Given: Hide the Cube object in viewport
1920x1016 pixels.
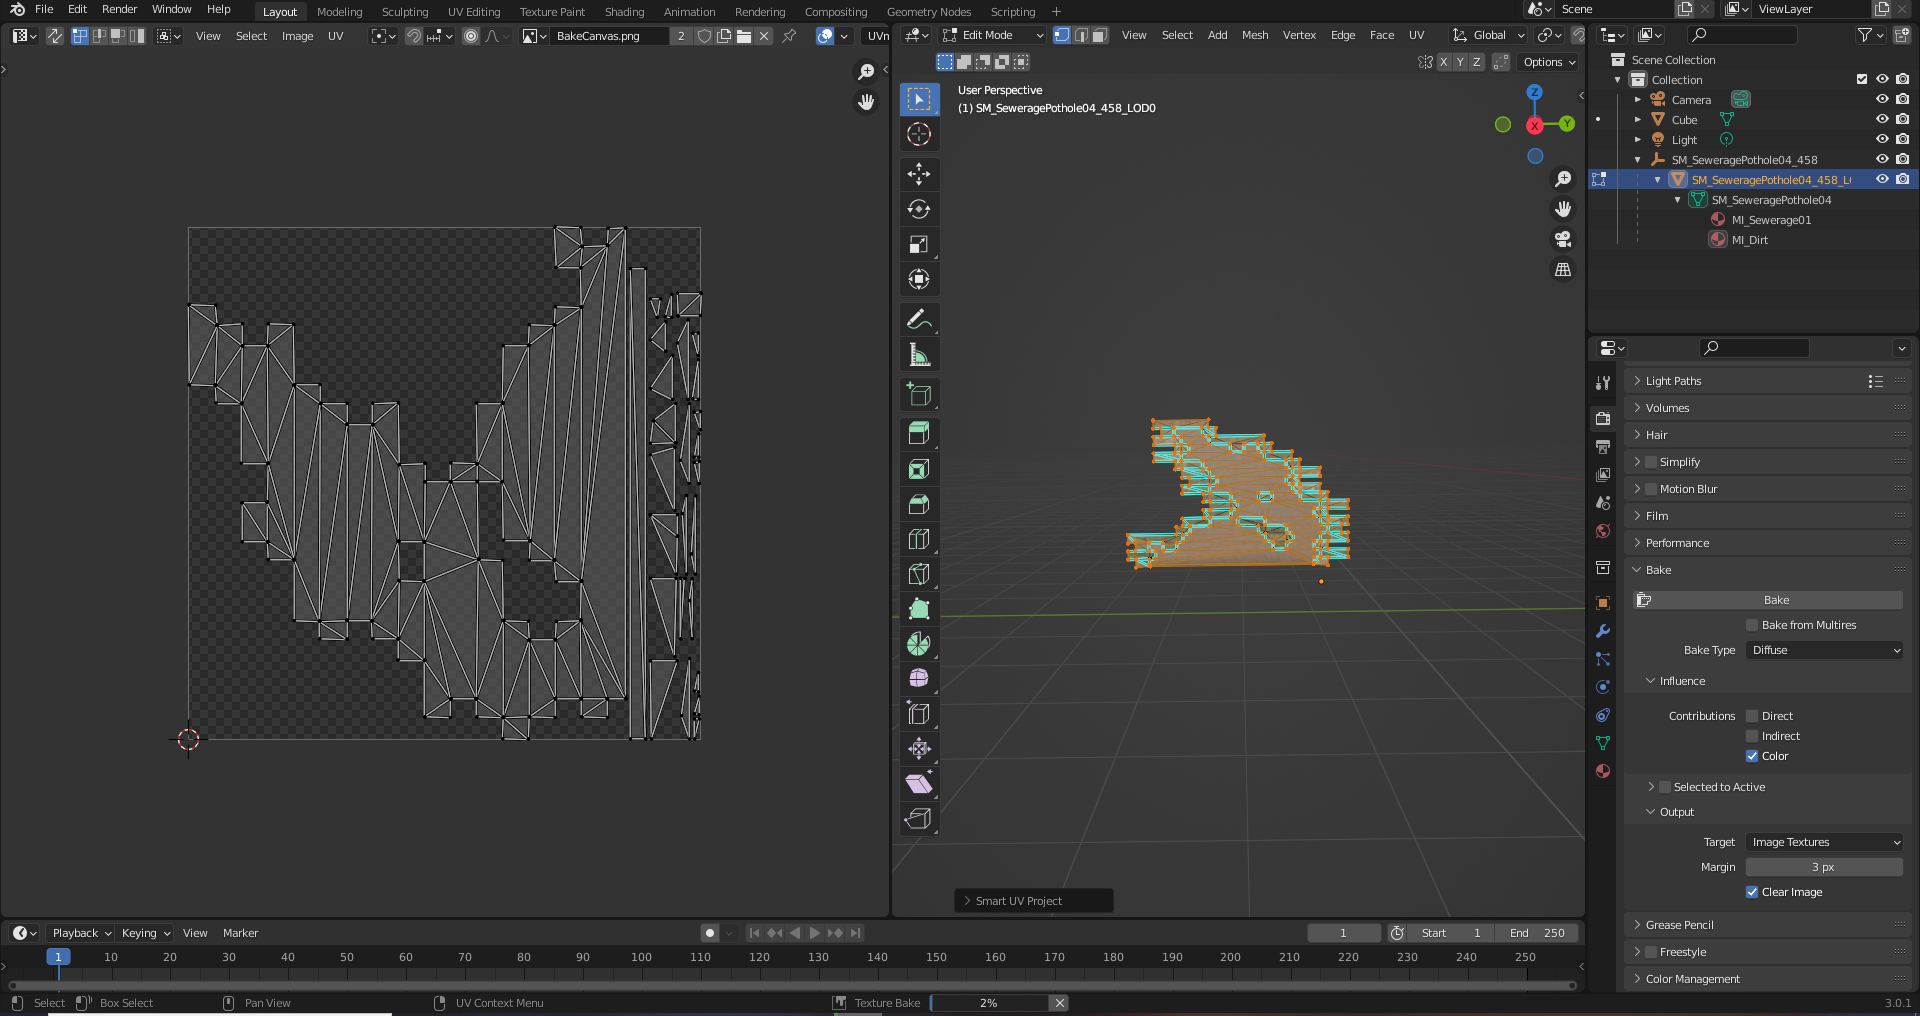Looking at the screenshot, I should click(x=1882, y=119).
